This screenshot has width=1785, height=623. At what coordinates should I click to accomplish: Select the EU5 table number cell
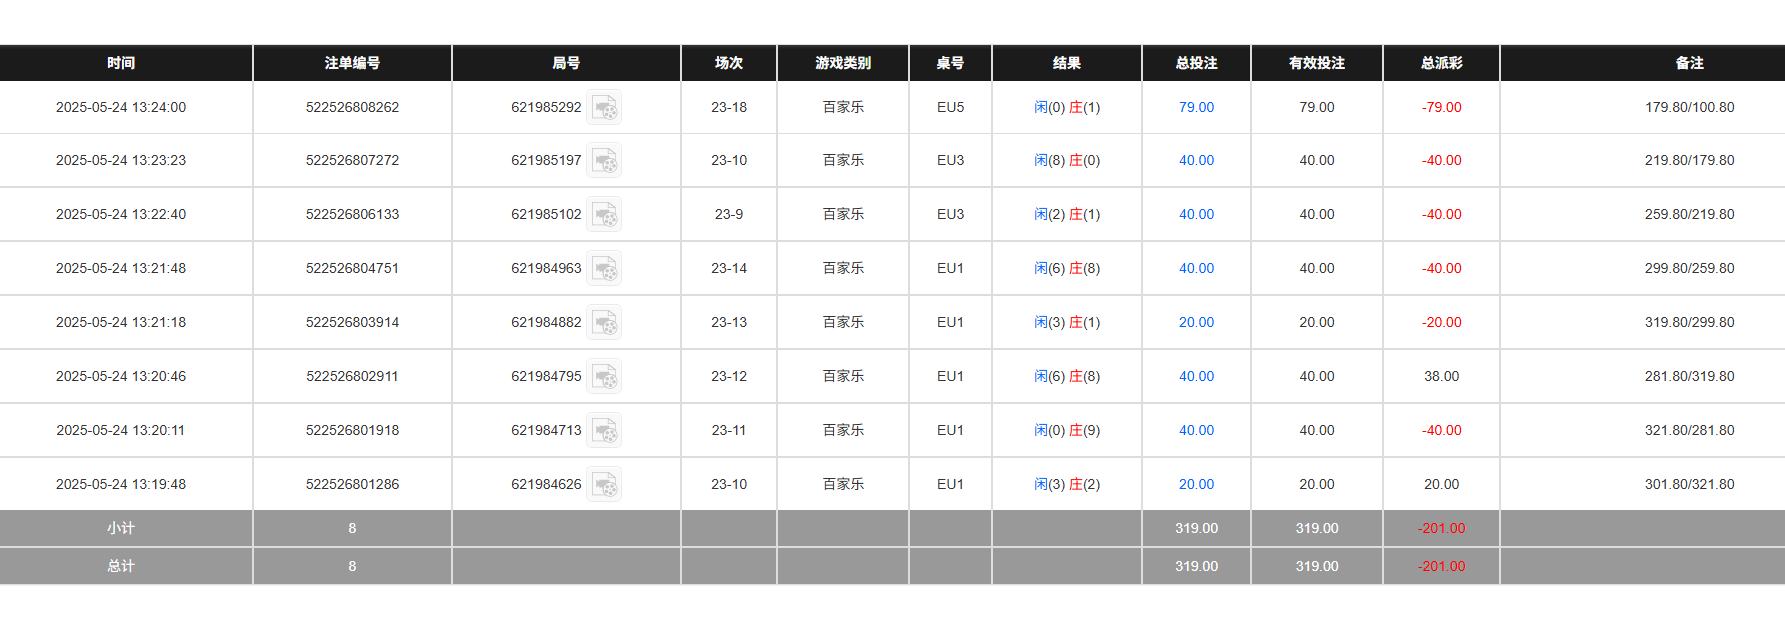[949, 107]
